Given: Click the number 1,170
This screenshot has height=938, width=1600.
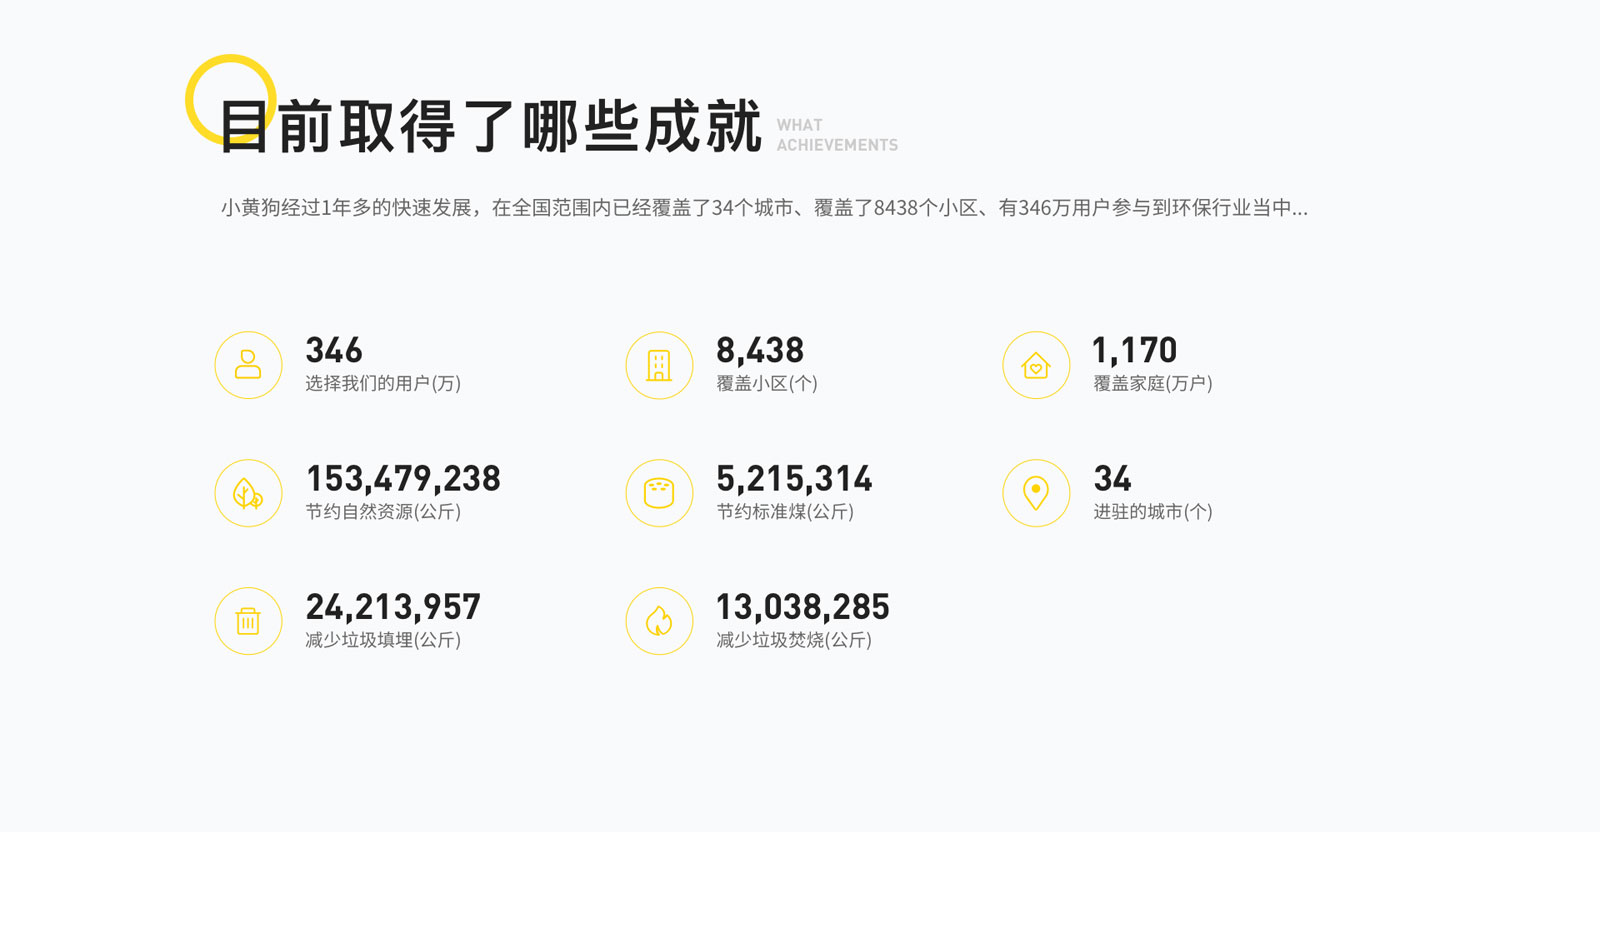Looking at the screenshot, I should tap(1134, 351).
